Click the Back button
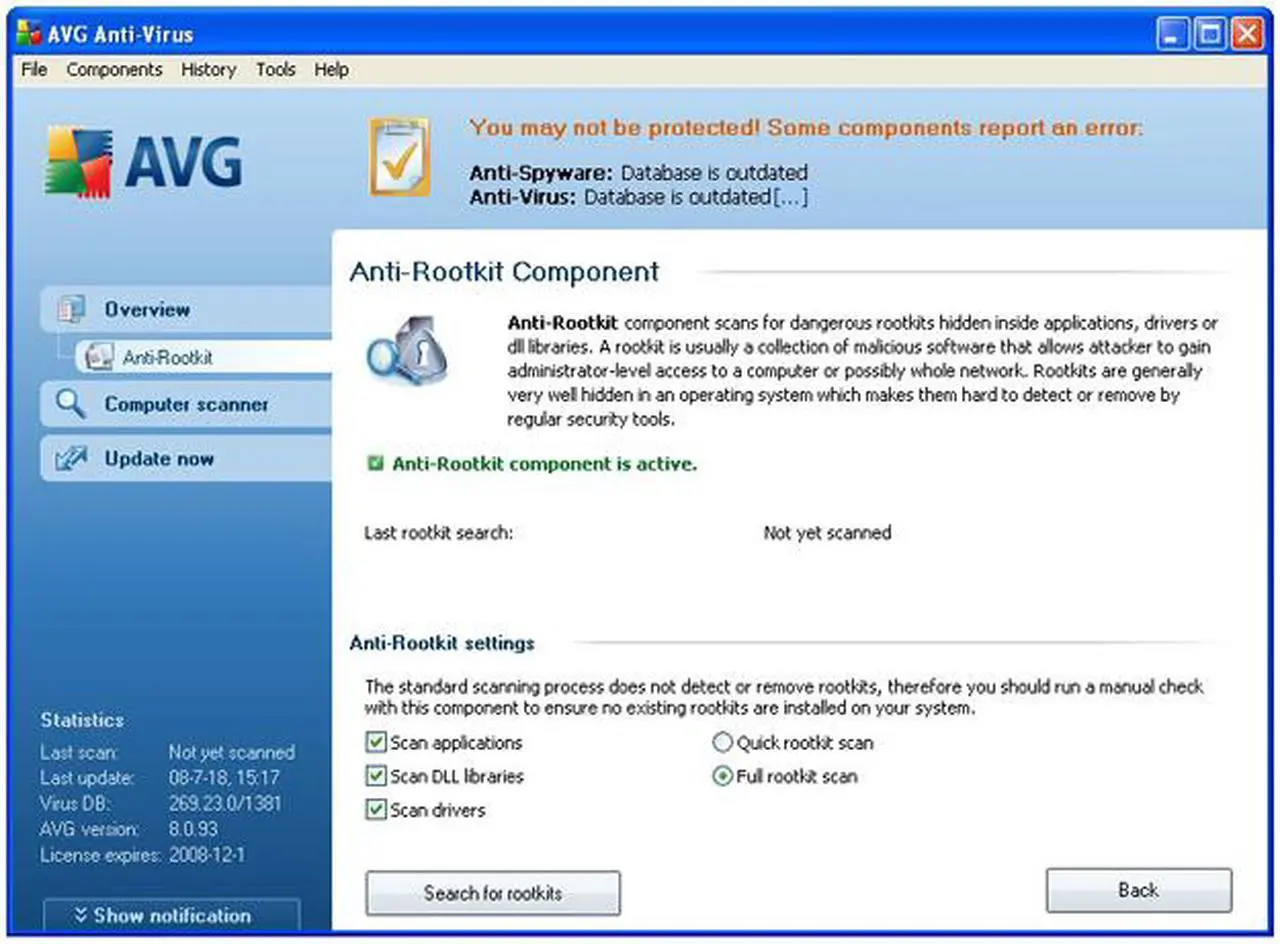This screenshot has height=944, width=1280. 1139,890
